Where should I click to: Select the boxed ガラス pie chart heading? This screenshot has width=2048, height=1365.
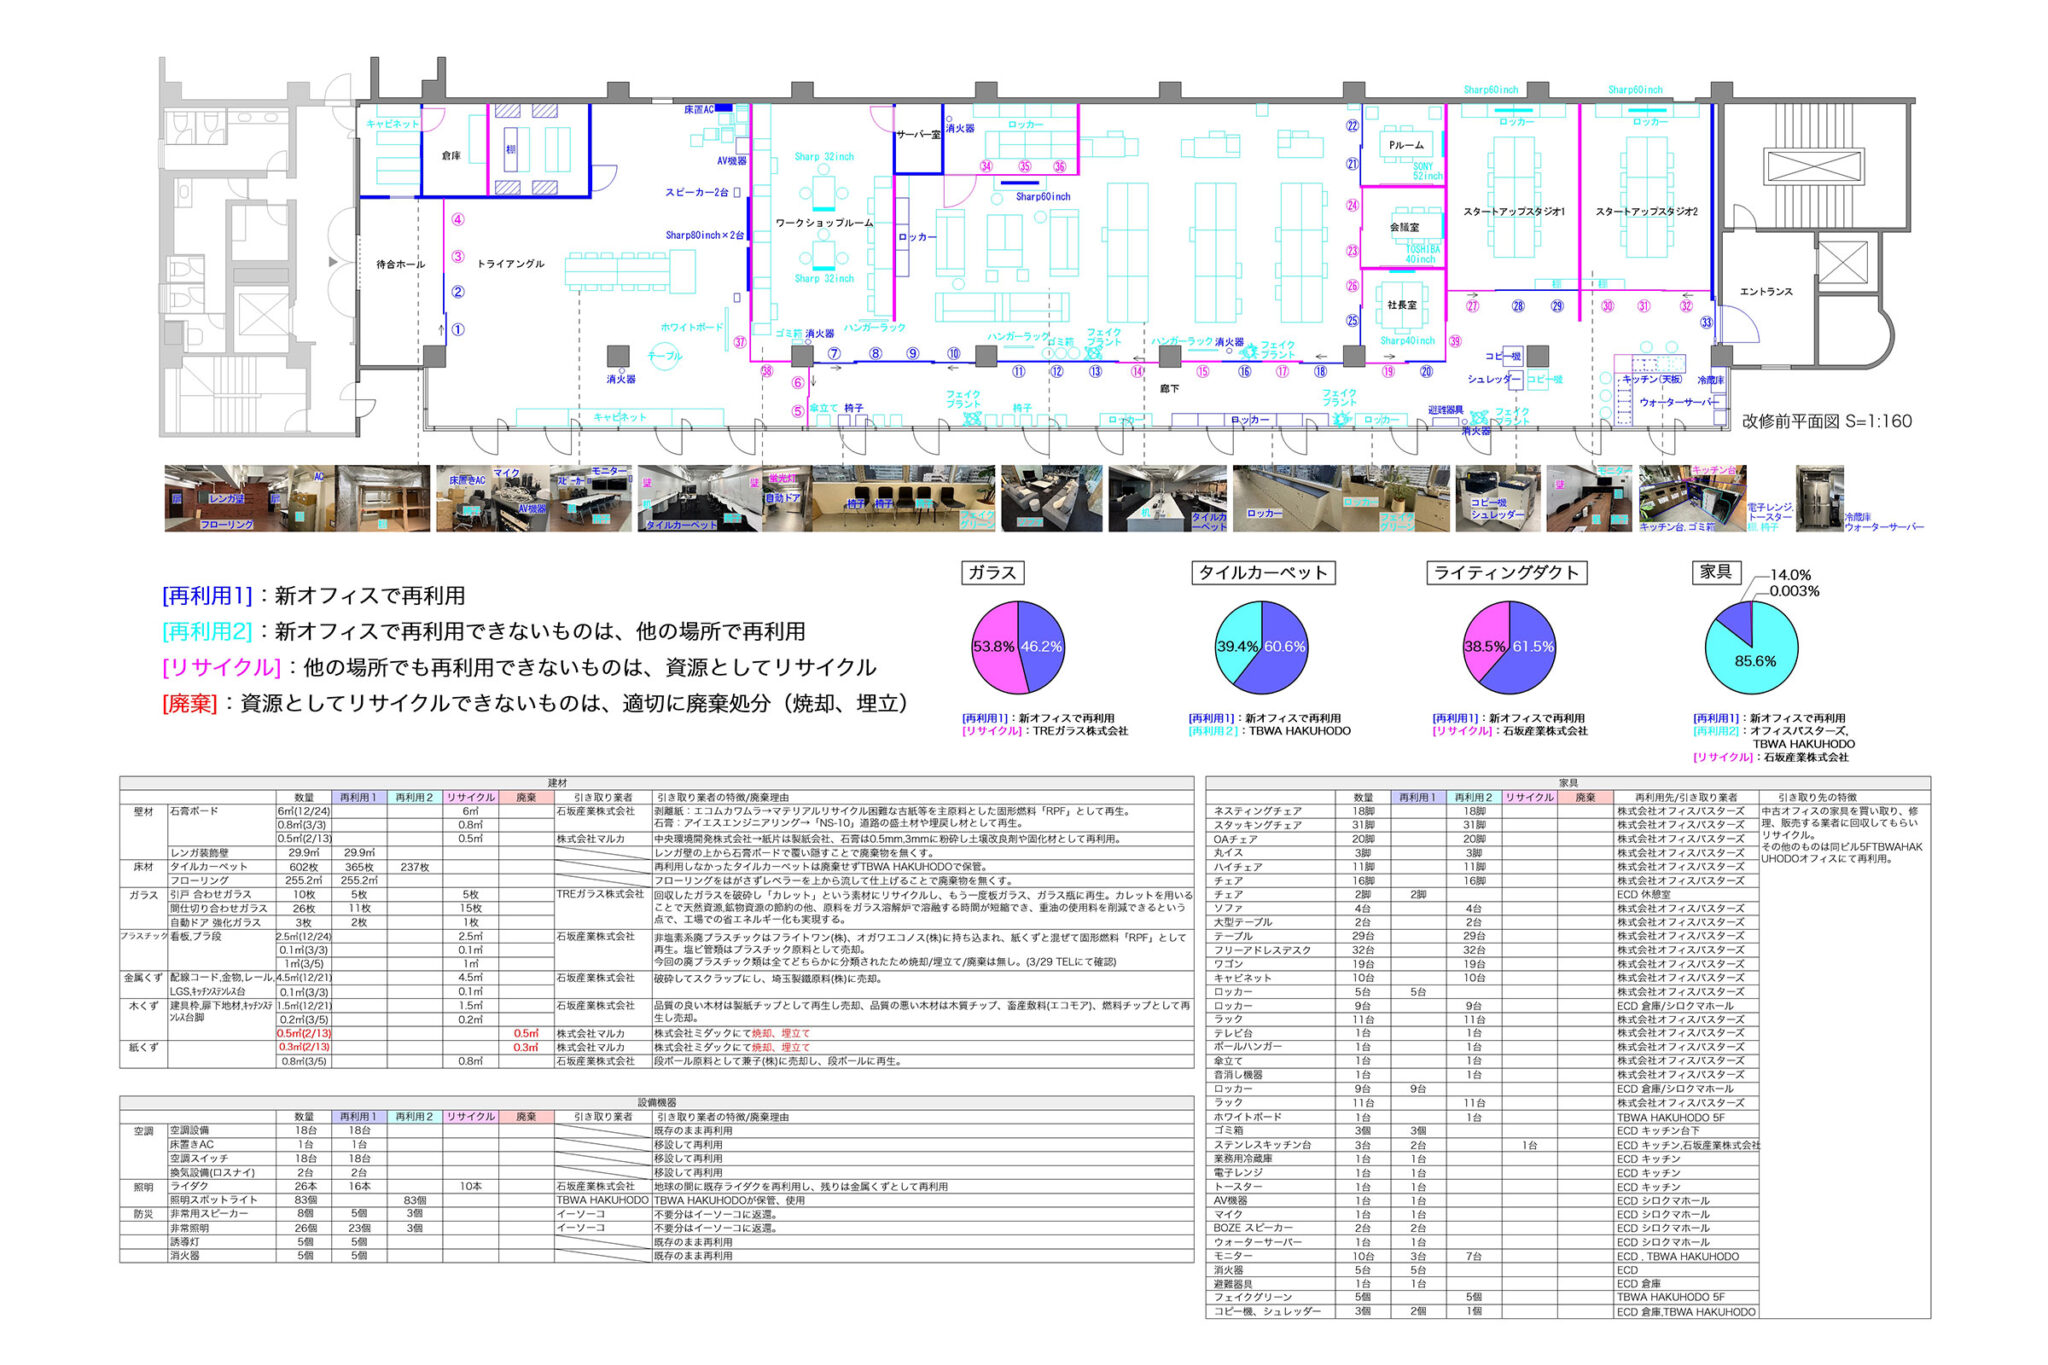coord(992,573)
